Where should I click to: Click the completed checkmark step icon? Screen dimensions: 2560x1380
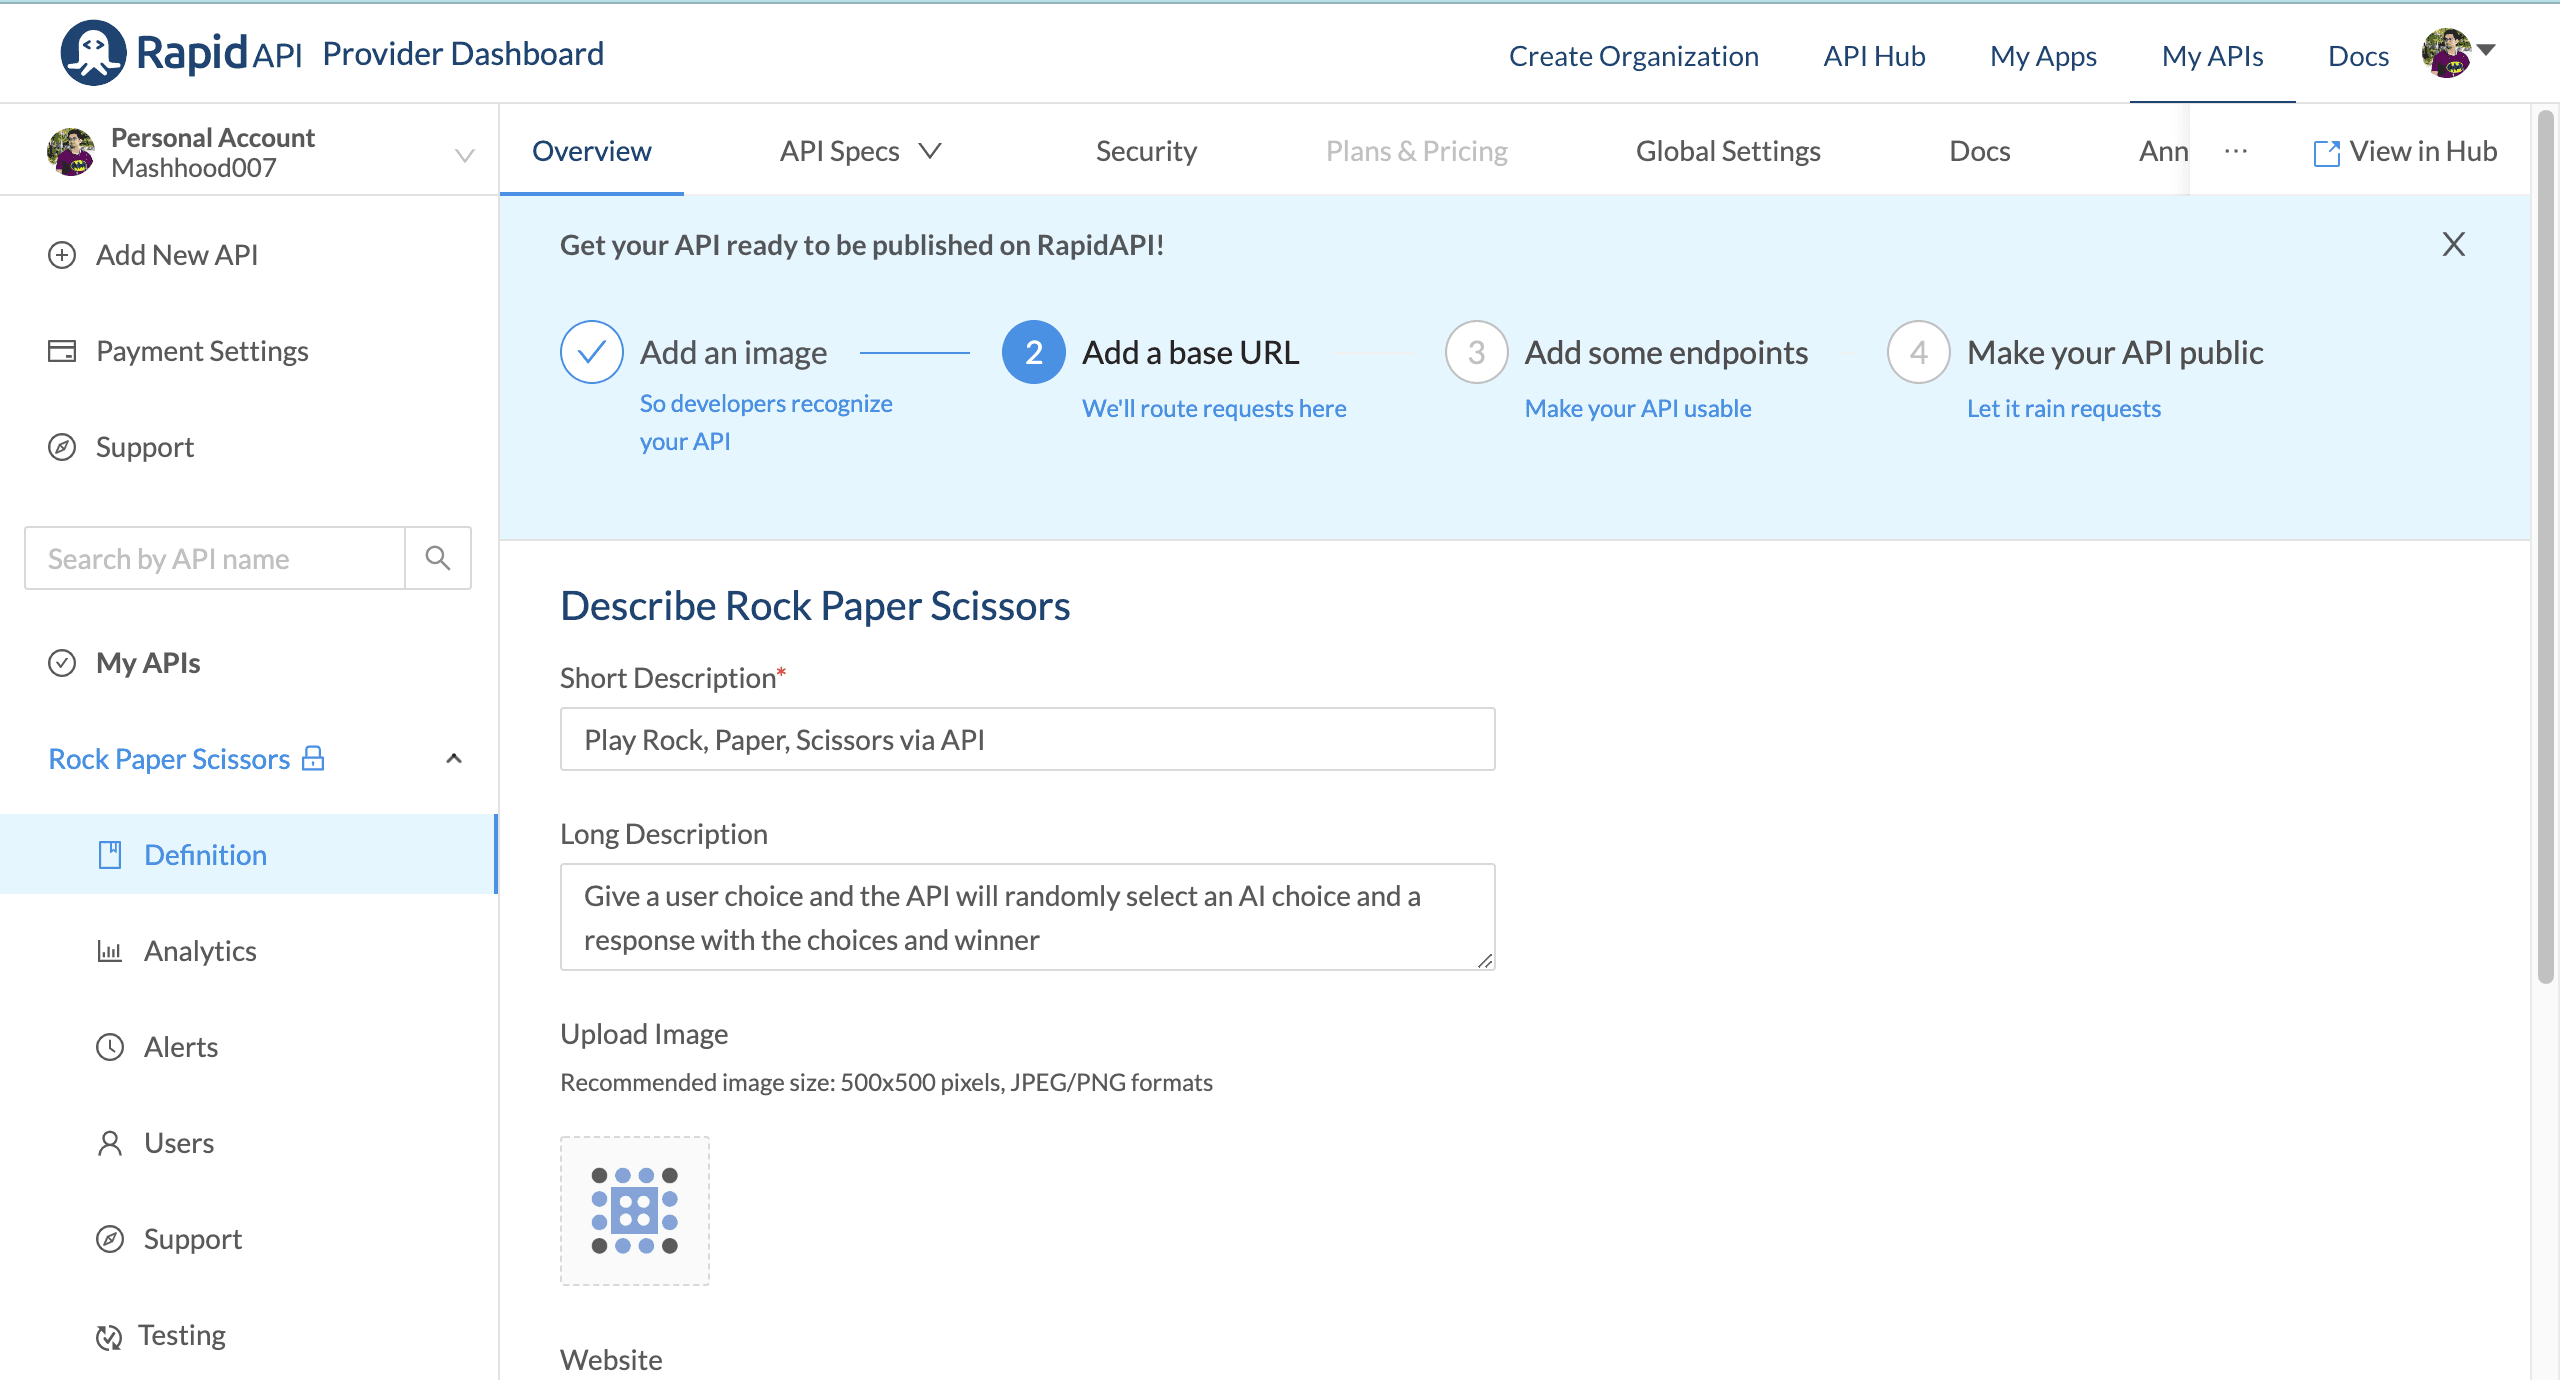pyautogui.click(x=592, y=352)
